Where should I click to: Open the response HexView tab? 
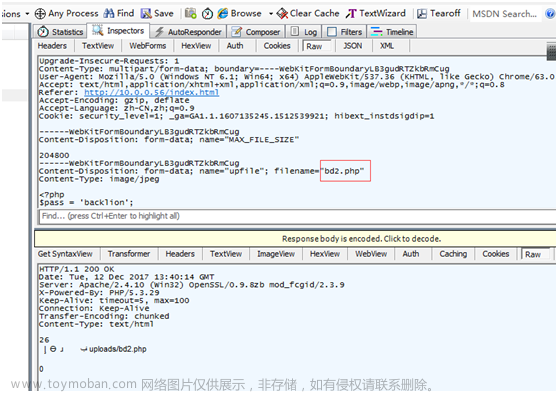[x=325, y=254]
